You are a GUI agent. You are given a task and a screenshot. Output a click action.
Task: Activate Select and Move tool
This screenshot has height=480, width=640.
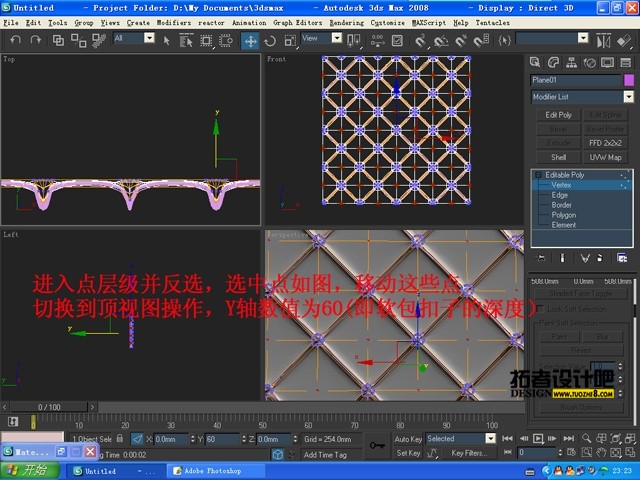250,41
